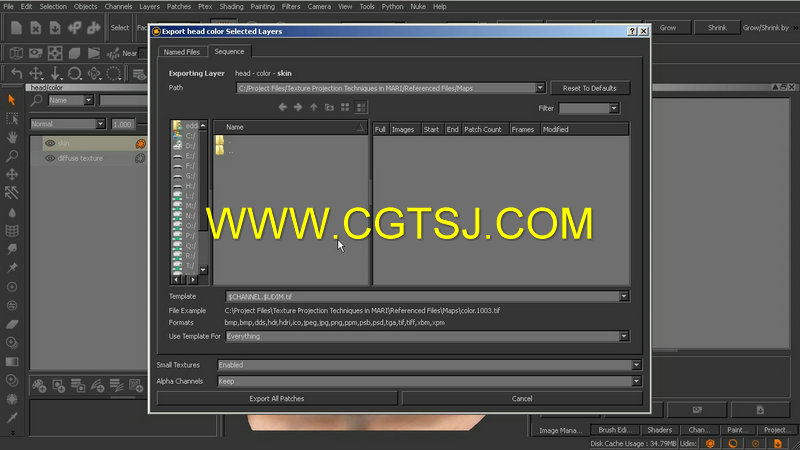Create a new folder in file browser

point(329,107)
